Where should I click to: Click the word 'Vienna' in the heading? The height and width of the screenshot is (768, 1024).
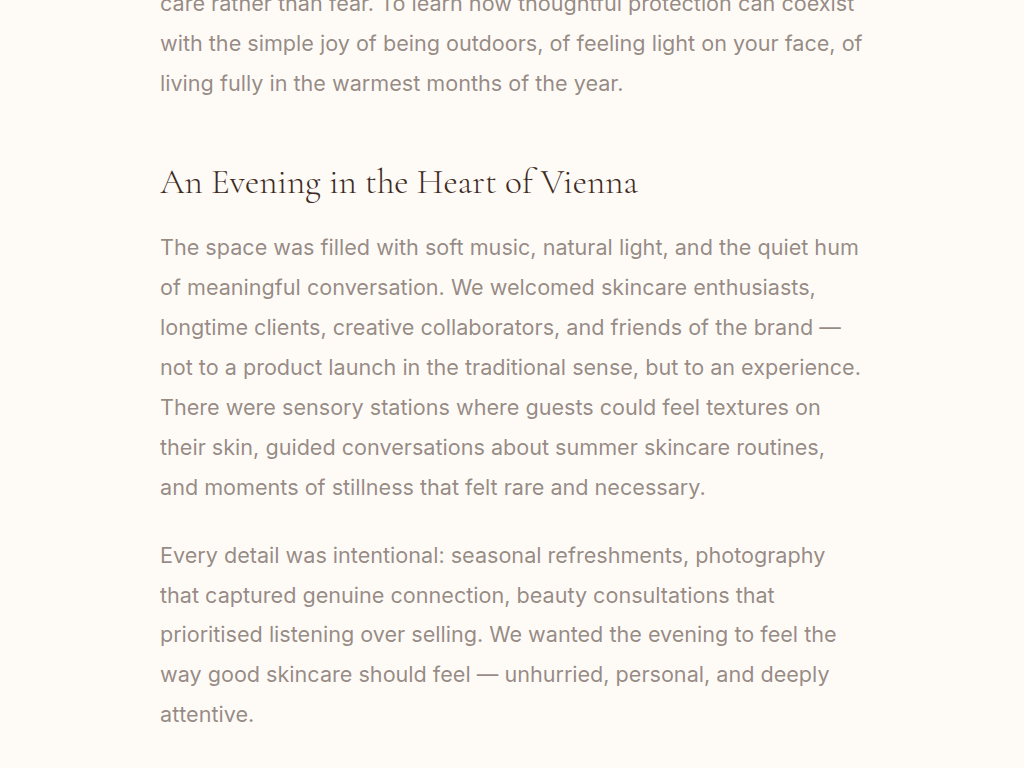589,183
